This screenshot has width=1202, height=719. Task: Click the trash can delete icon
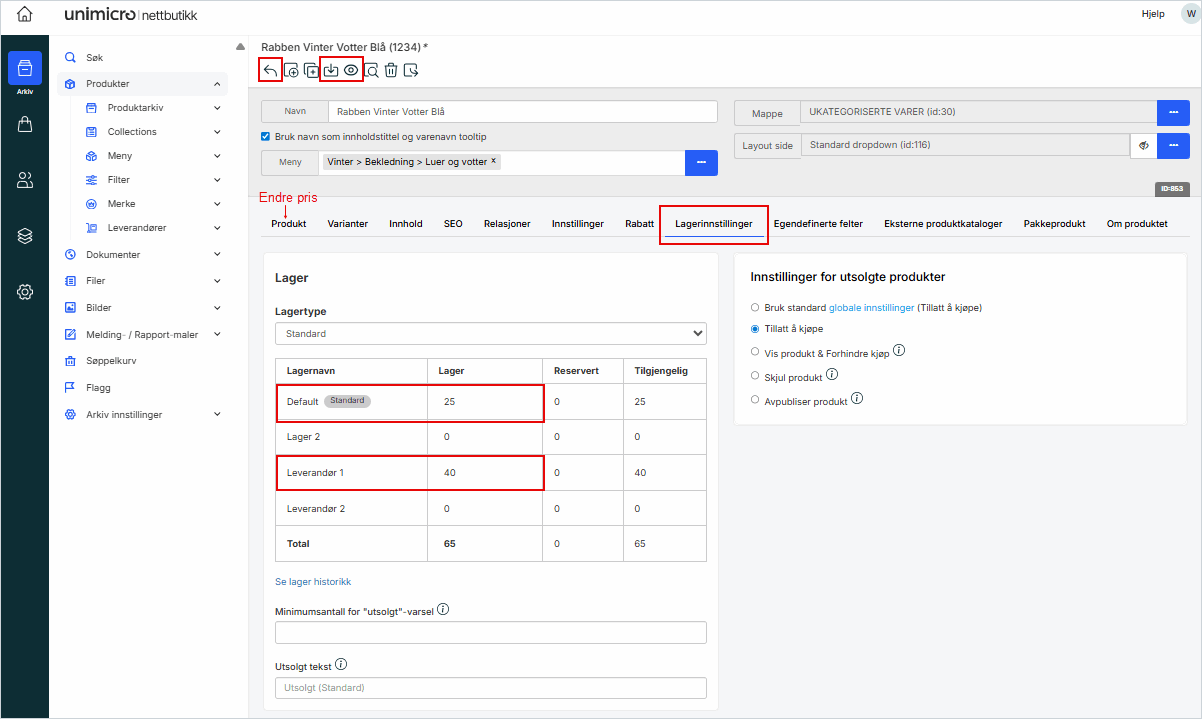pyautogui.click(x=391, y=70)
